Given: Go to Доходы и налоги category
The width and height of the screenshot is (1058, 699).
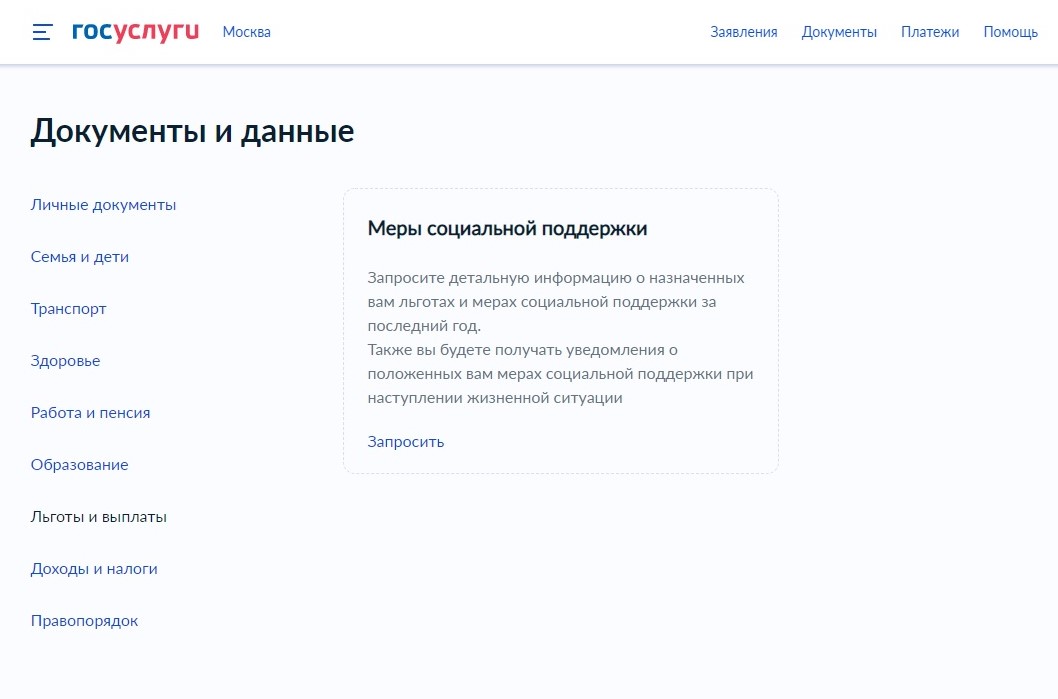Looking at the screenshot, I should click(94, 569).
